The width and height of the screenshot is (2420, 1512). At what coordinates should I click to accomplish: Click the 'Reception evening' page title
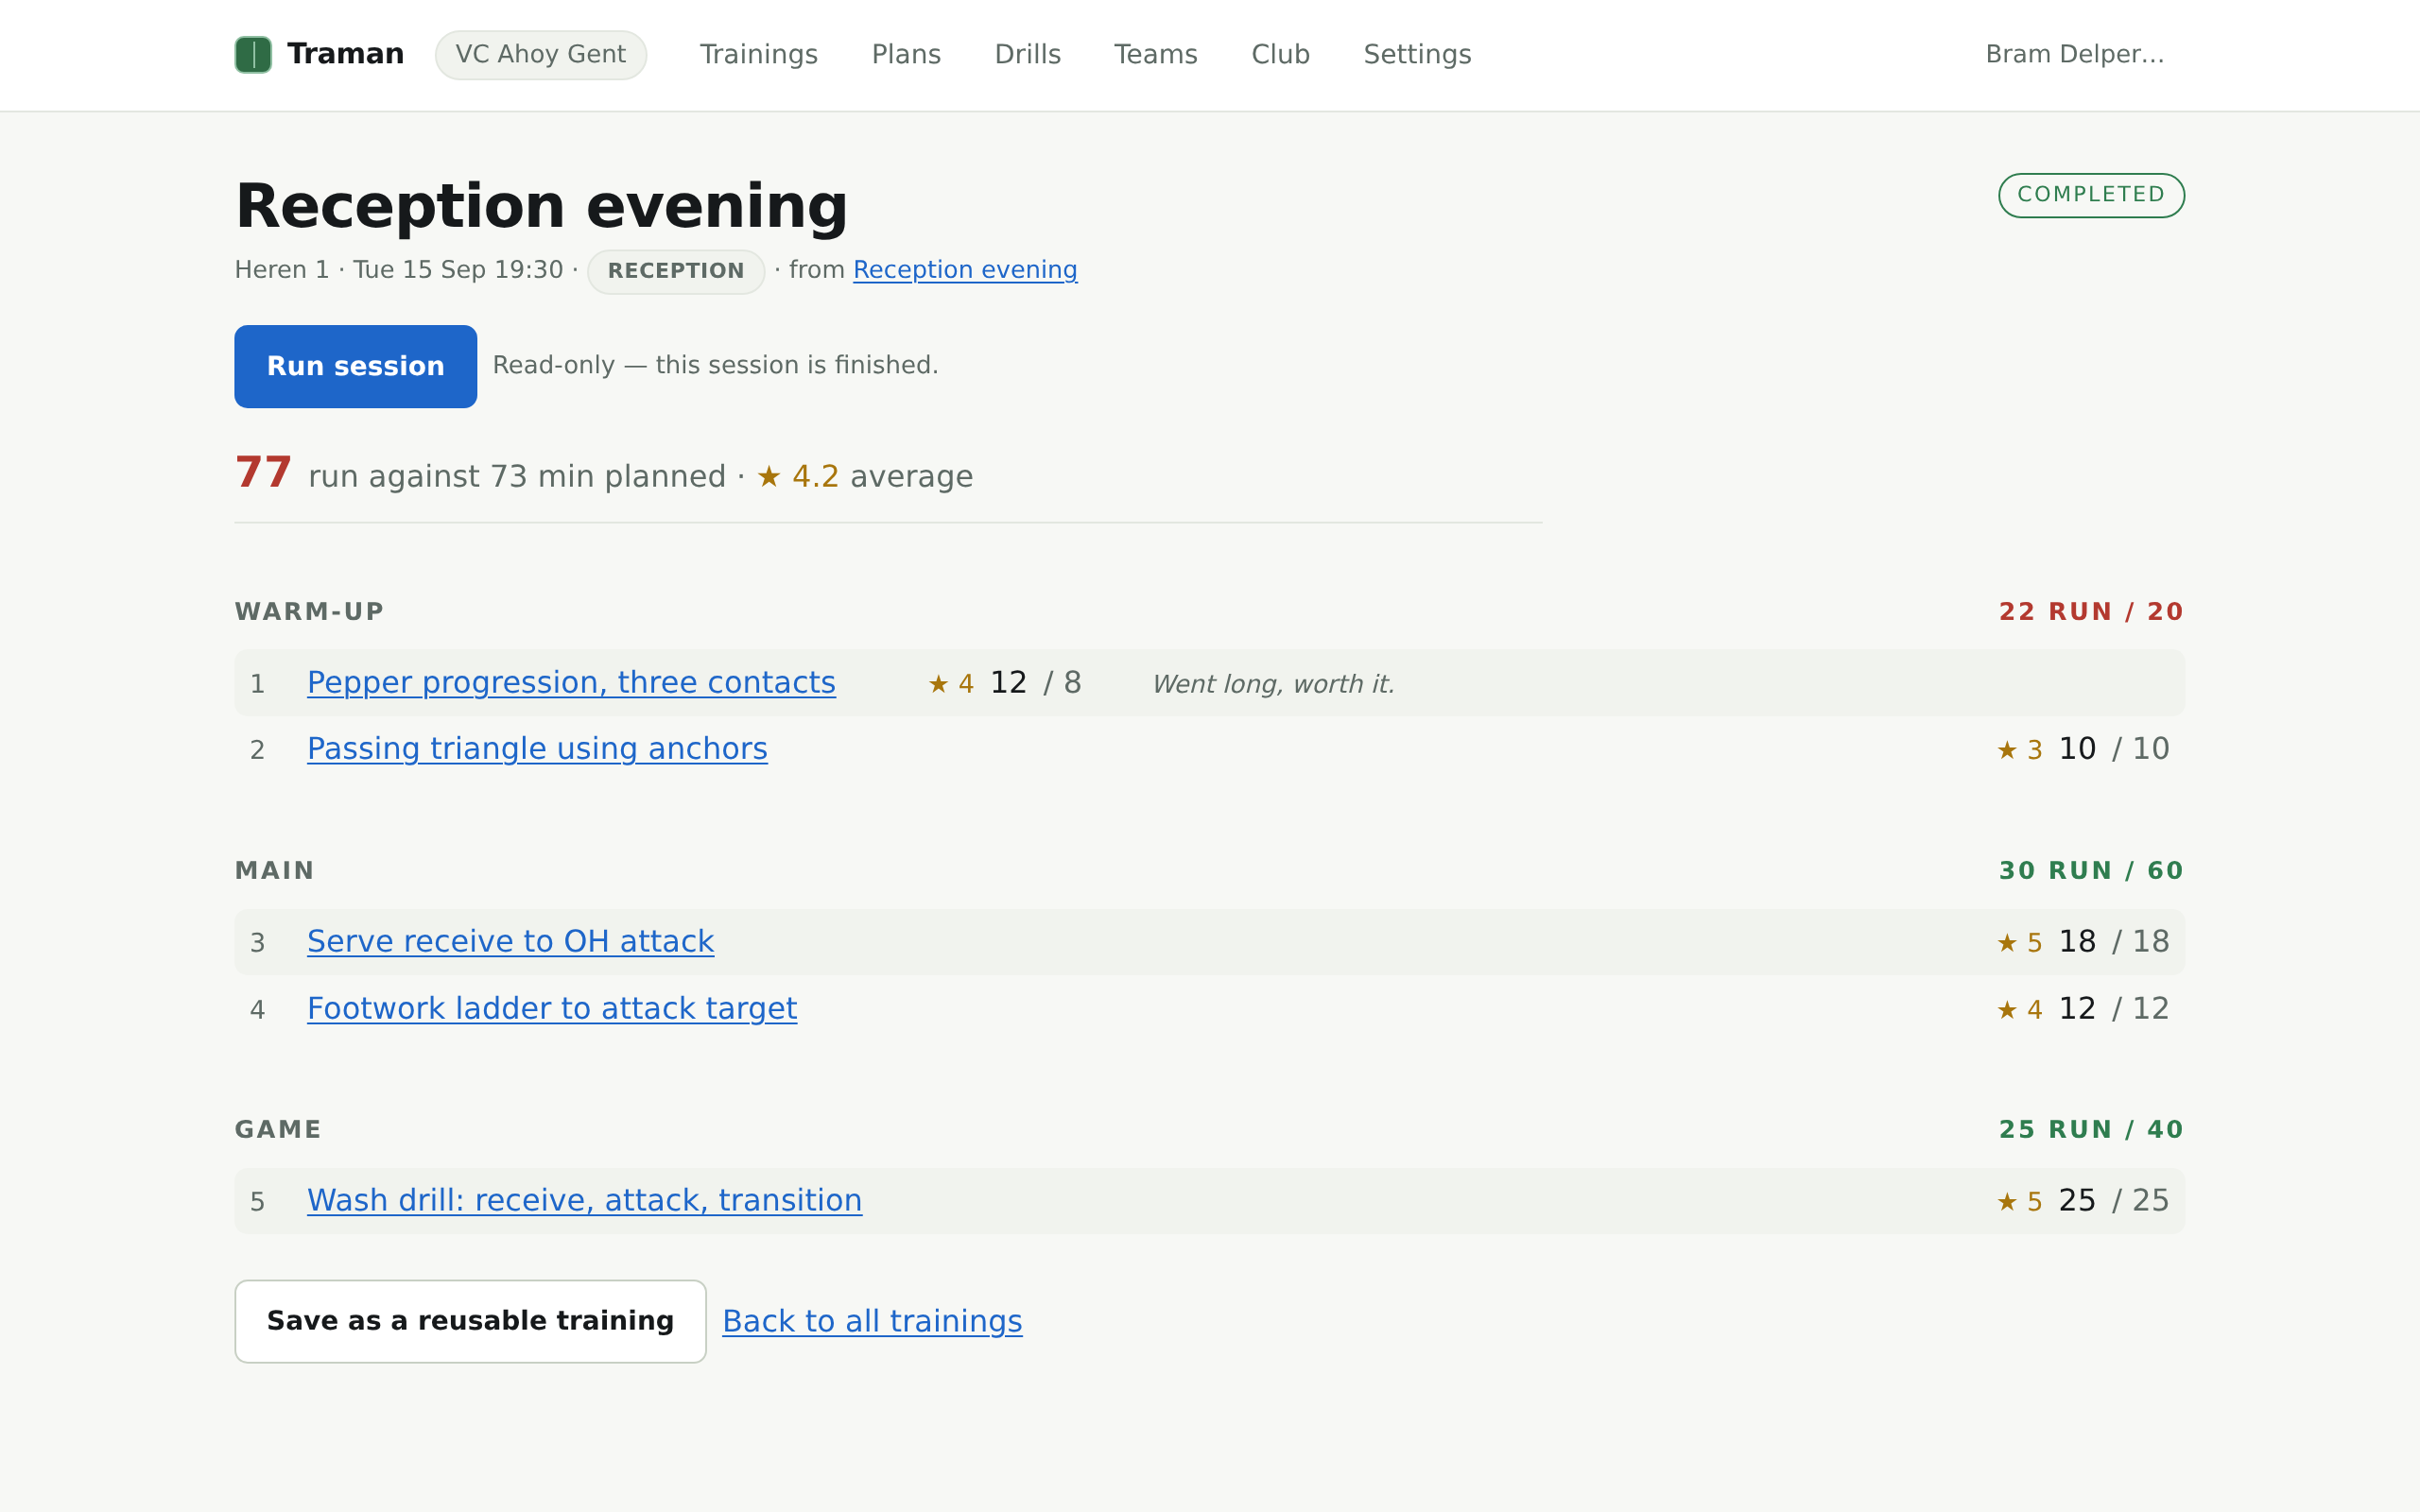[x=541, y=207]
